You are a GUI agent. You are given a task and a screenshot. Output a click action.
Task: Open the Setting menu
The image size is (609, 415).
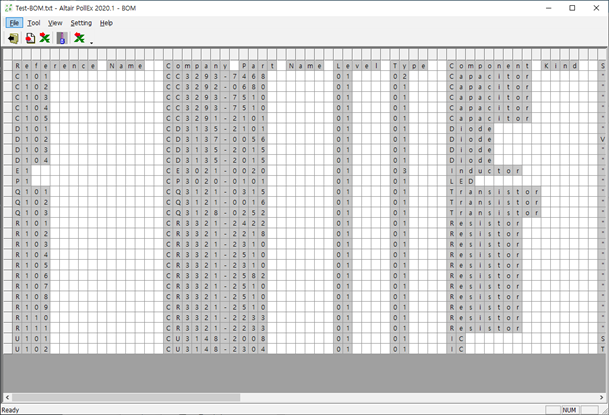tap(81, 22)
